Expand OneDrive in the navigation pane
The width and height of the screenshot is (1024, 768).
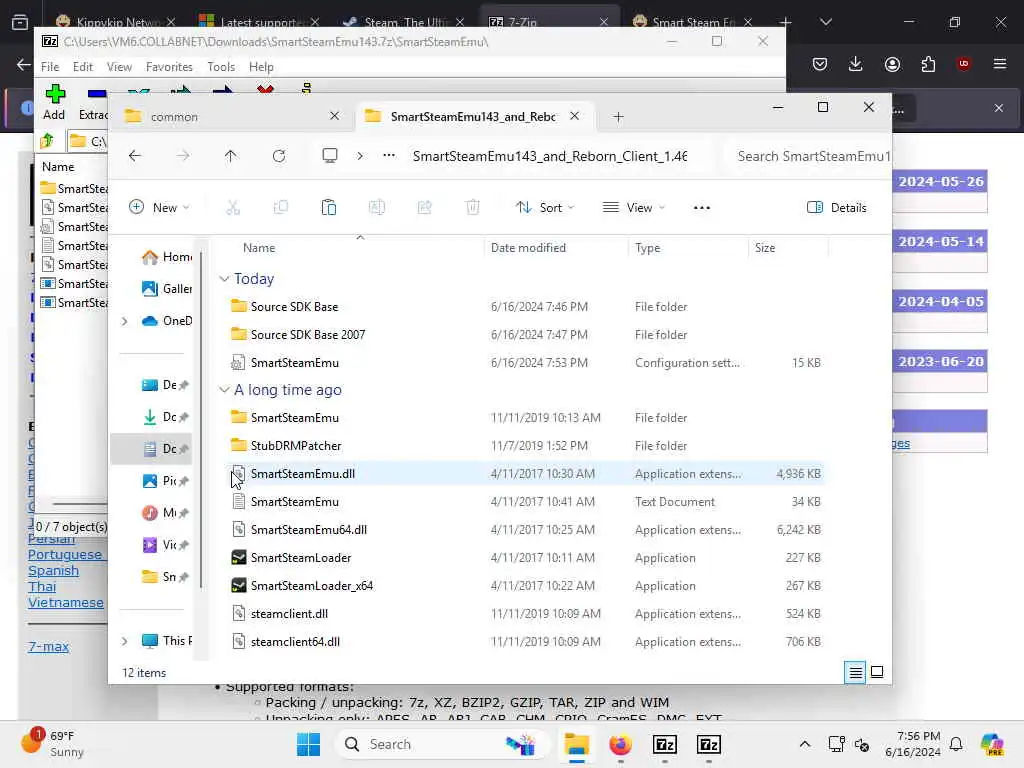click(125, 321)
